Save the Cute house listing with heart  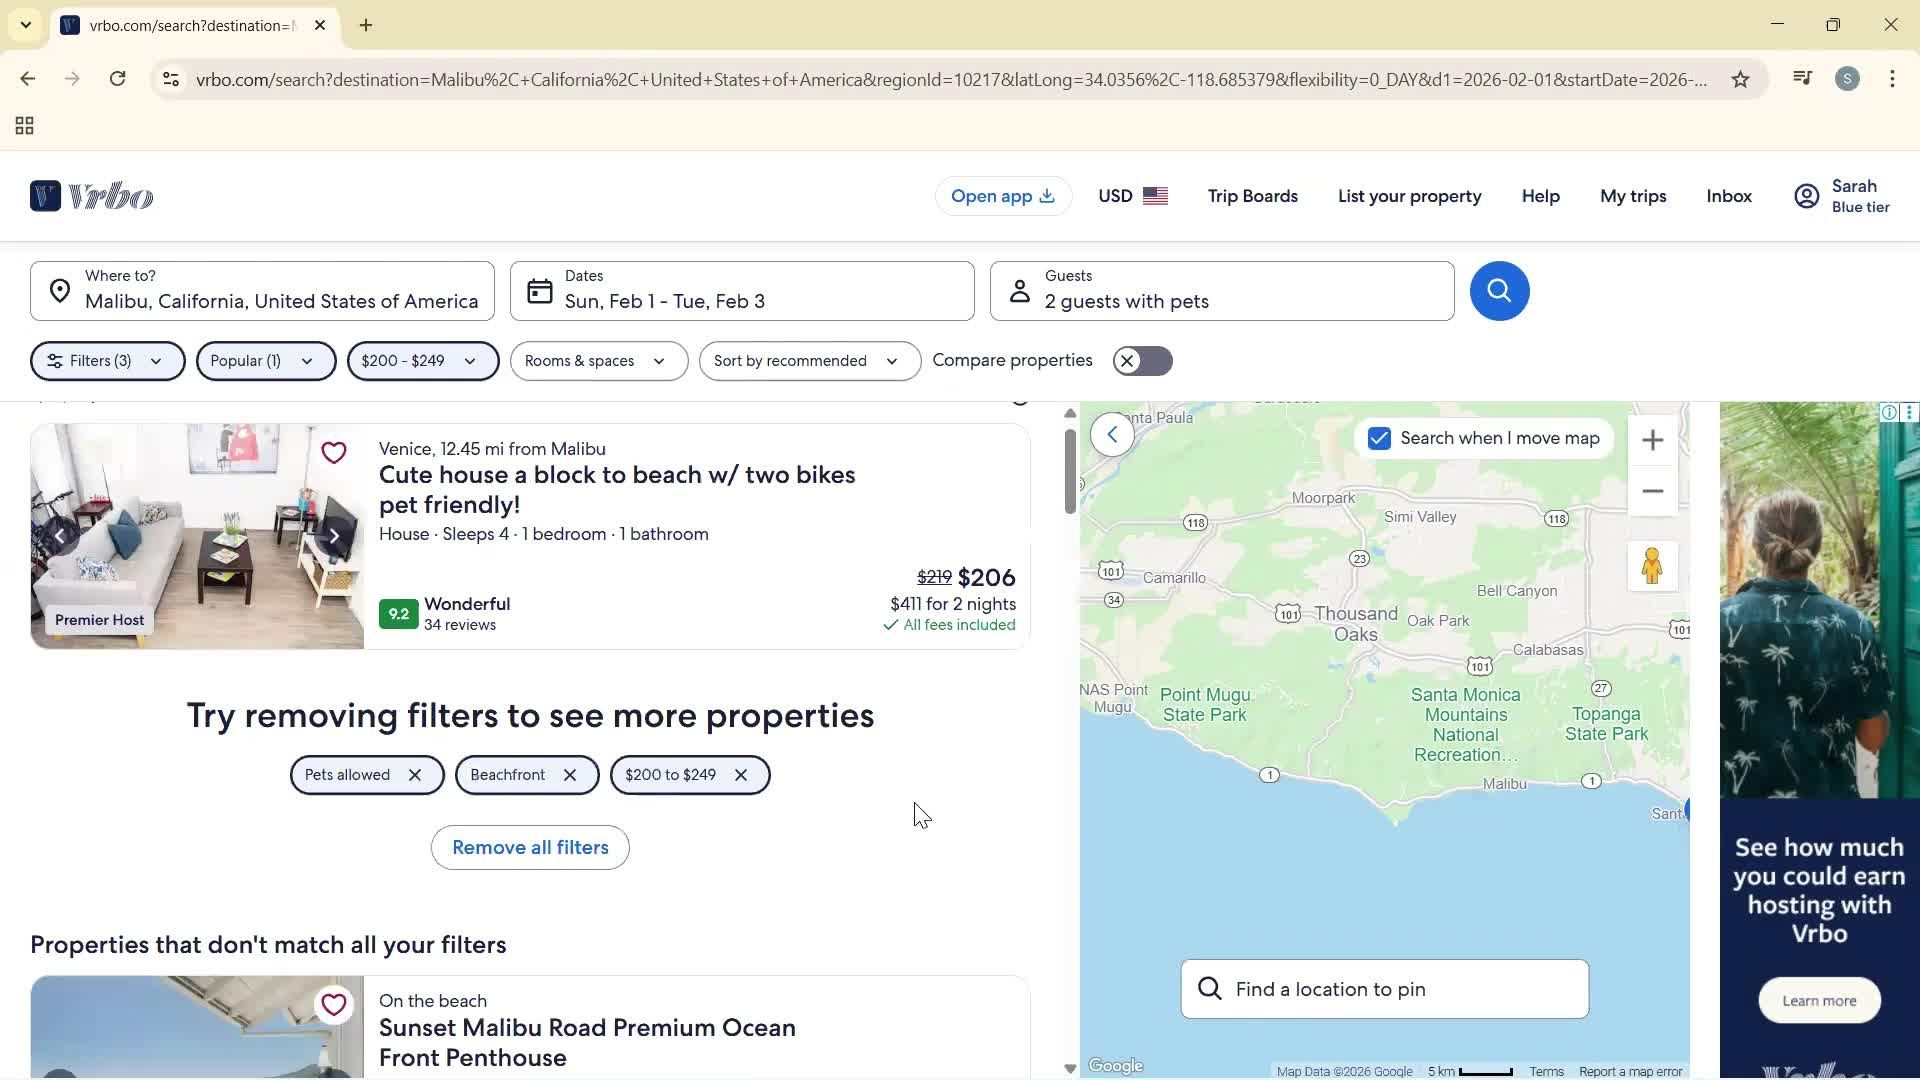(x=334, y=452)
